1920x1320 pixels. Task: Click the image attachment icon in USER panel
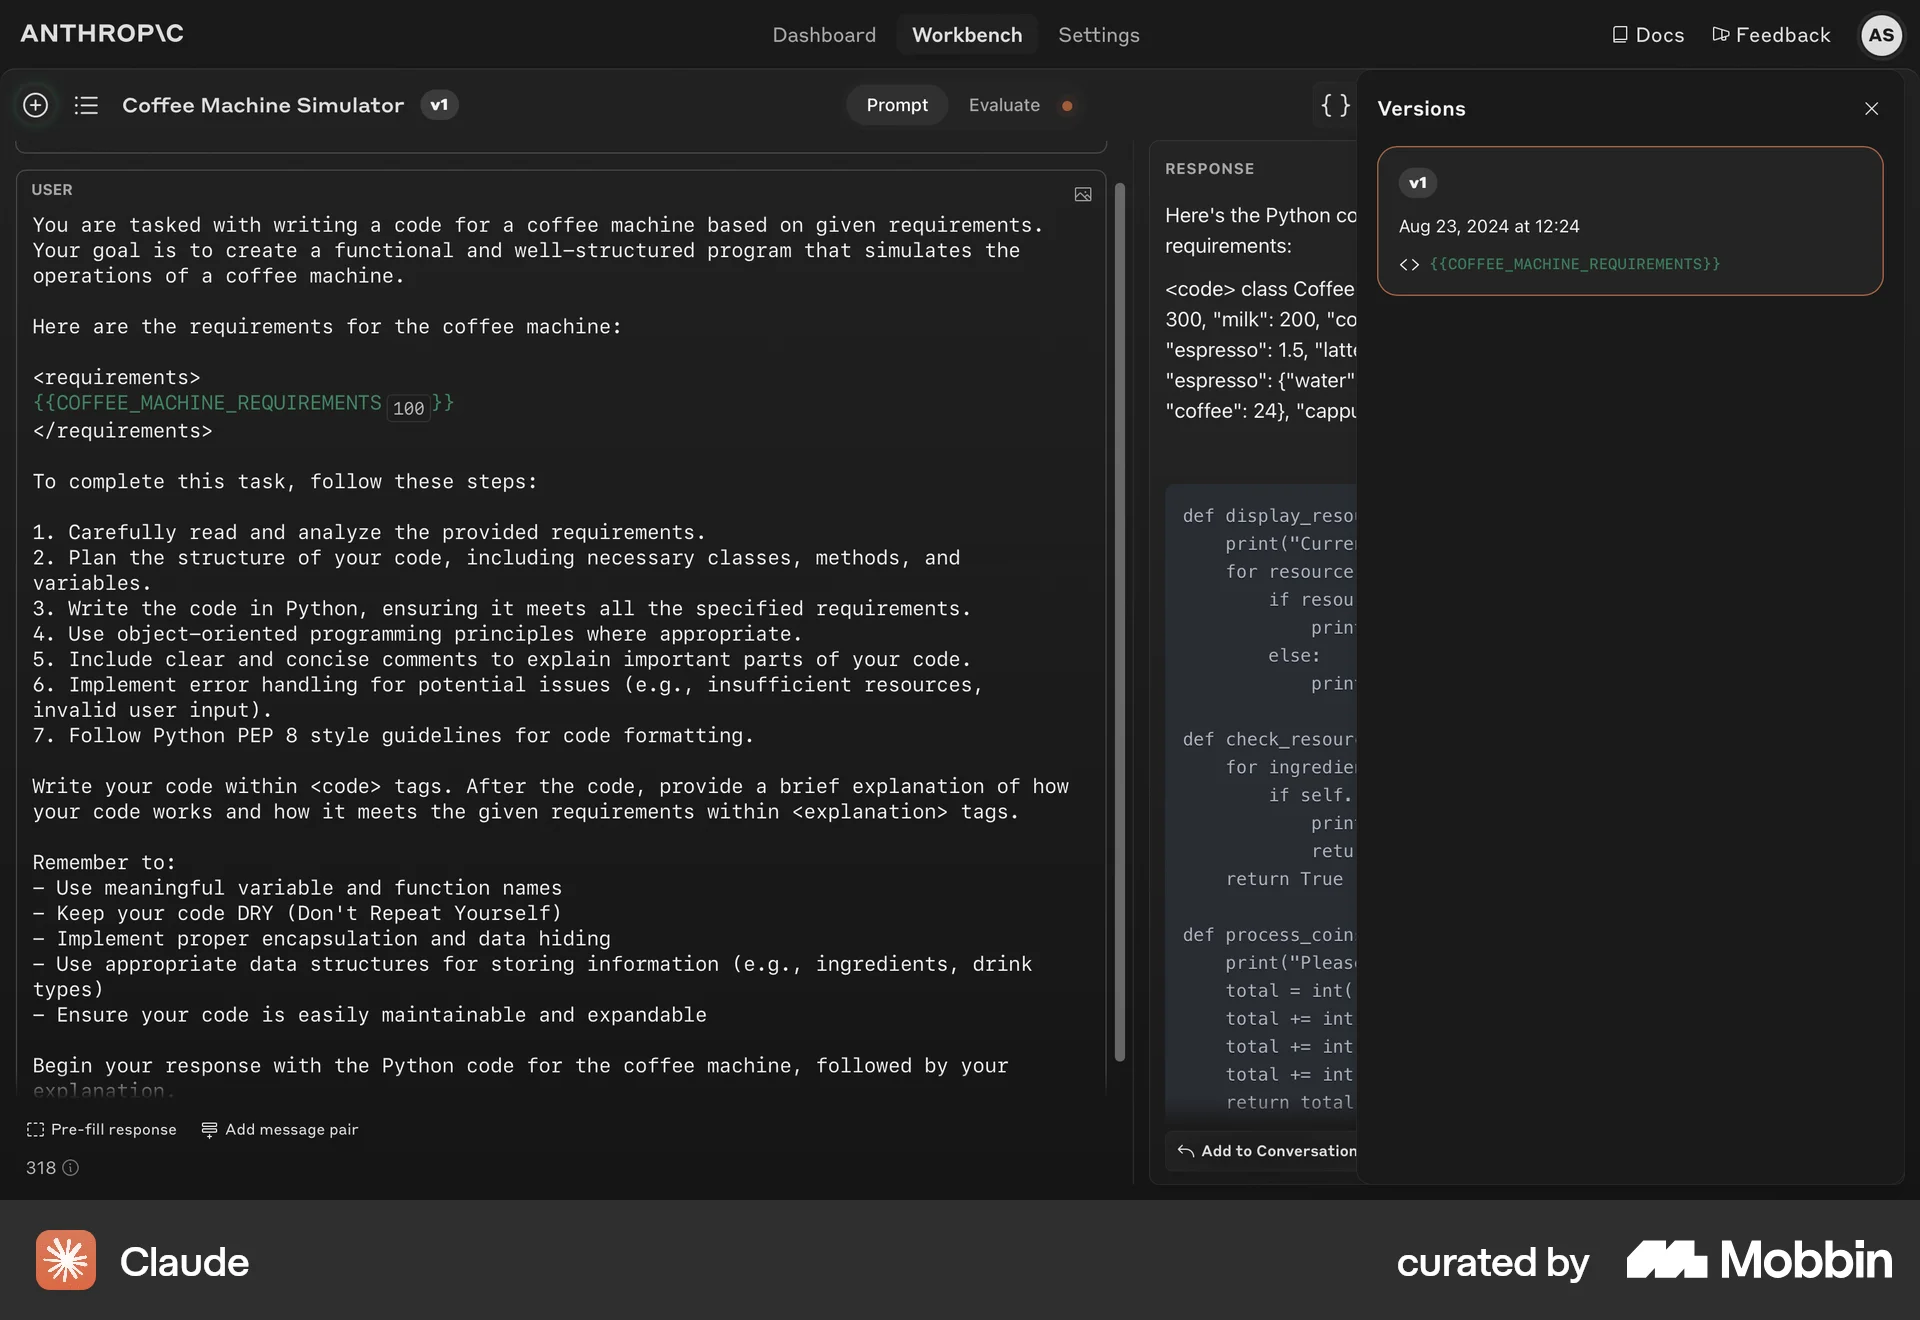tap(1082, 194)
